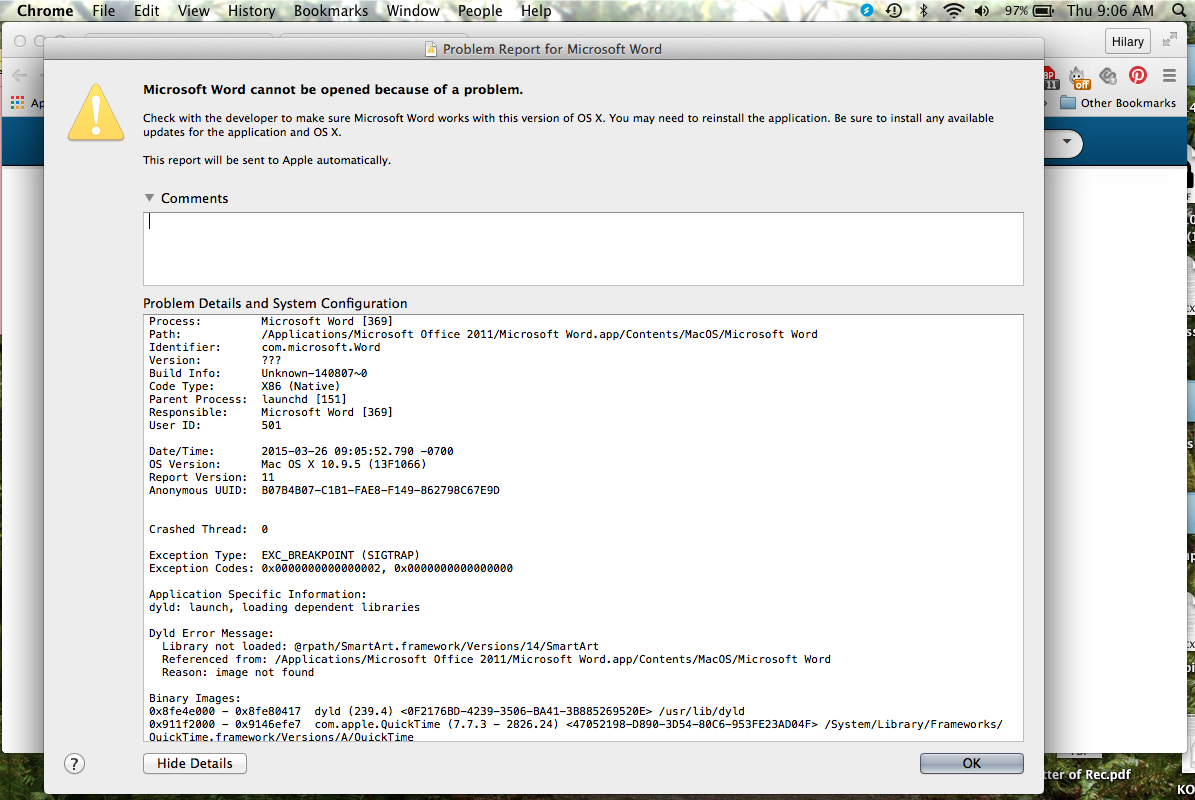Open the Other Bookmarks folder

(1118, 103)
